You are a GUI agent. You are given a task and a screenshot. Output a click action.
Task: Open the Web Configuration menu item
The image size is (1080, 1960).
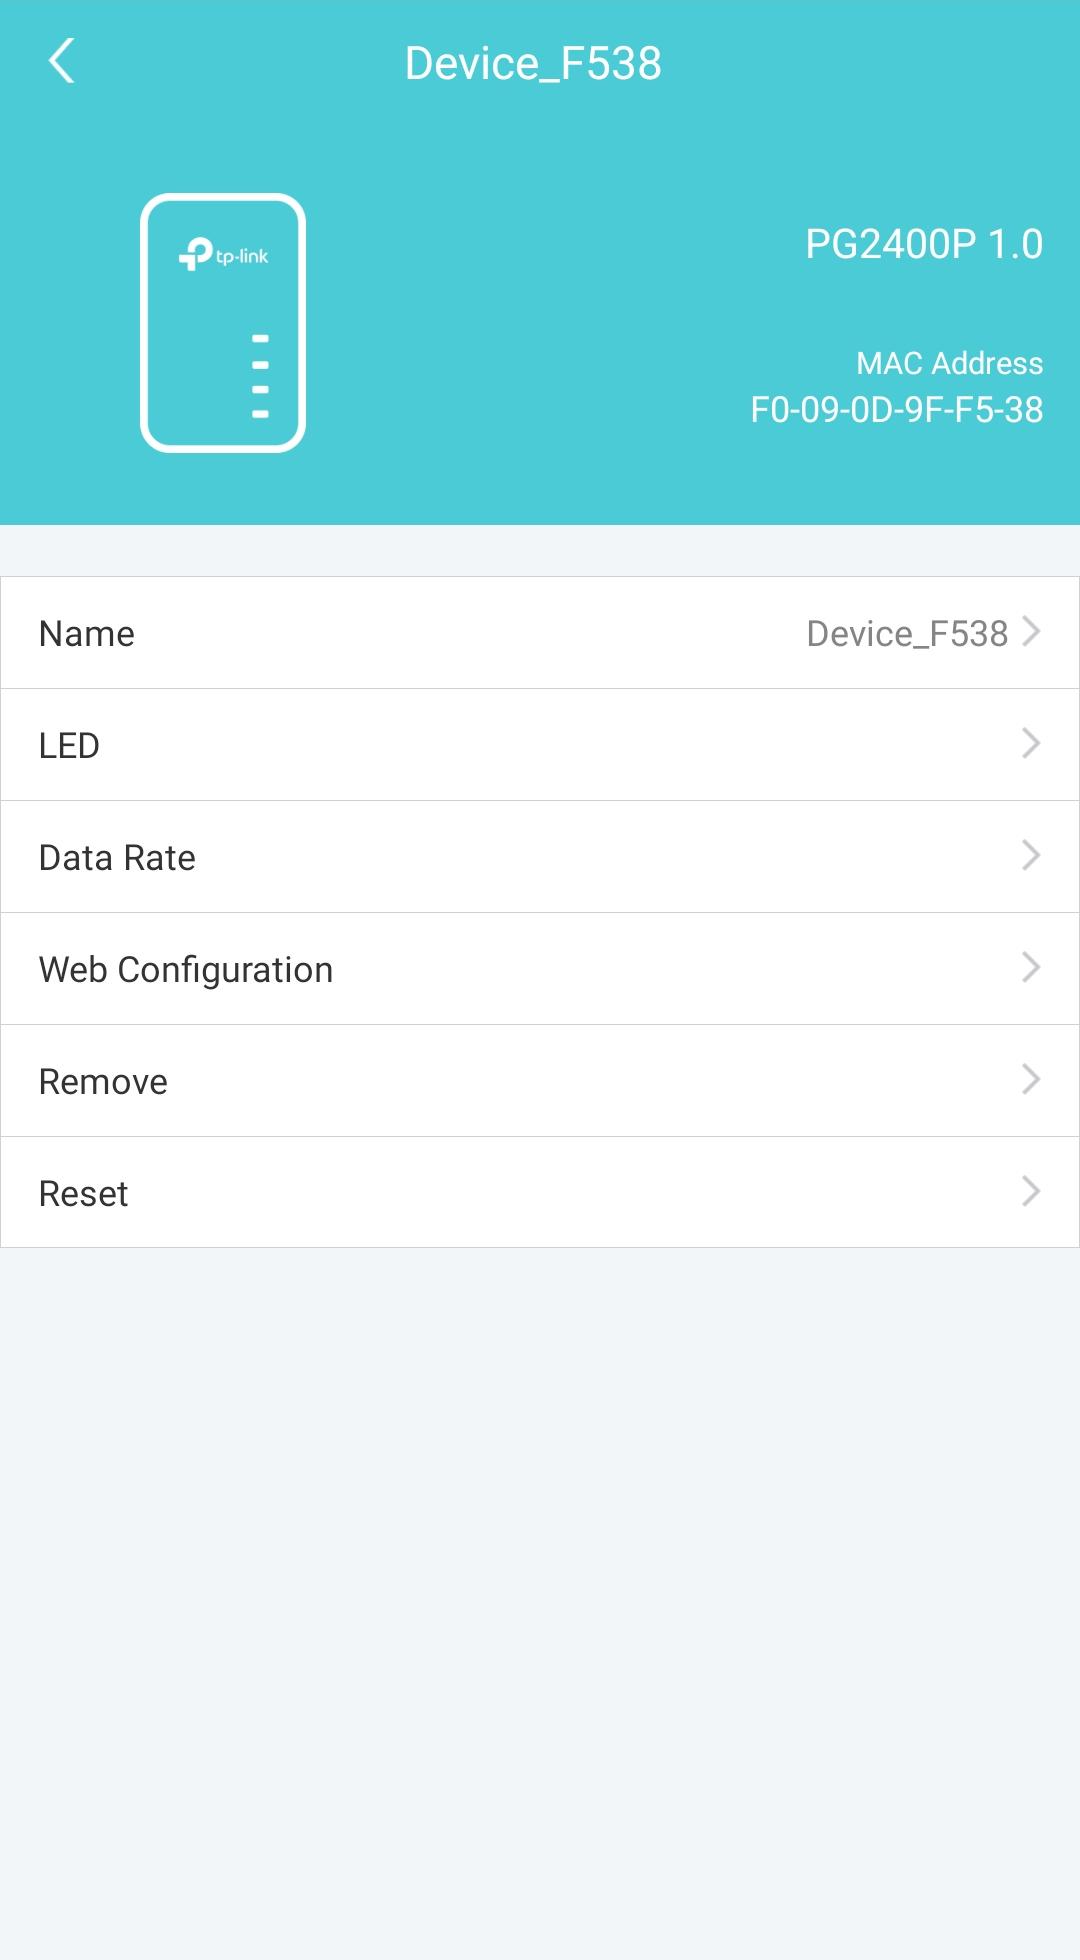pyautogui.click(x=540, y=969)
